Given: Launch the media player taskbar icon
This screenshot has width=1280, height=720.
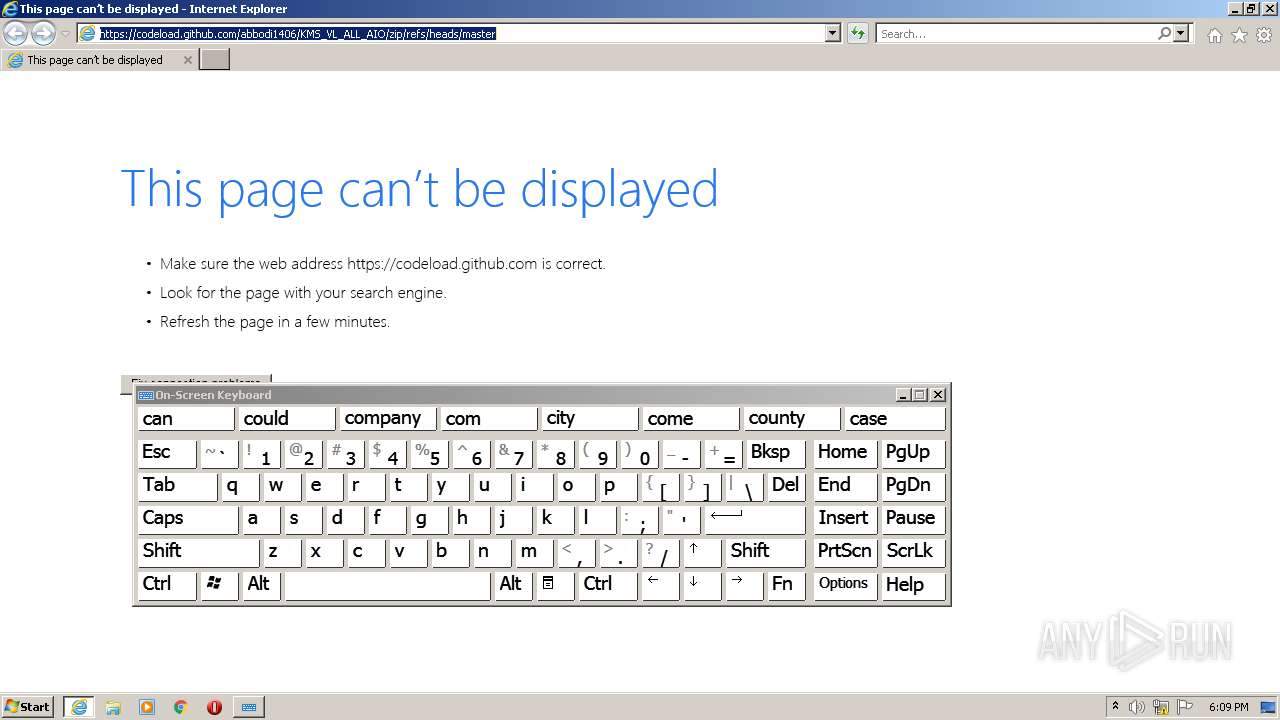Looking at the screenshot, I should (147, 707).
